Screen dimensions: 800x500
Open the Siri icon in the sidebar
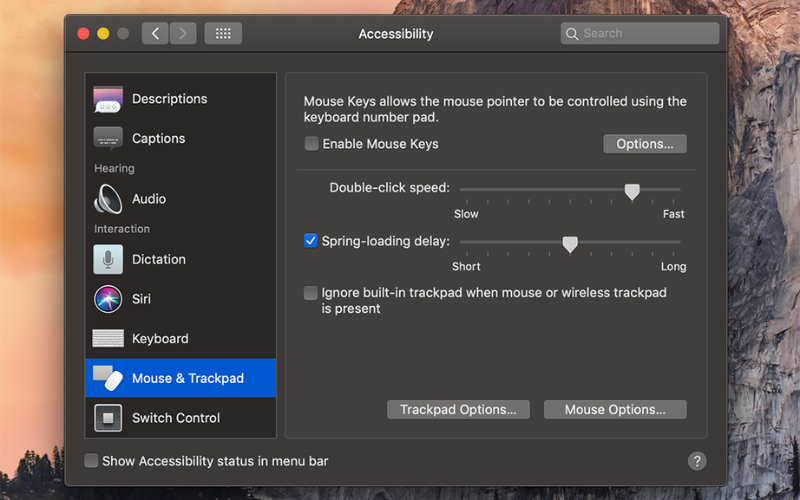(108, 299)
